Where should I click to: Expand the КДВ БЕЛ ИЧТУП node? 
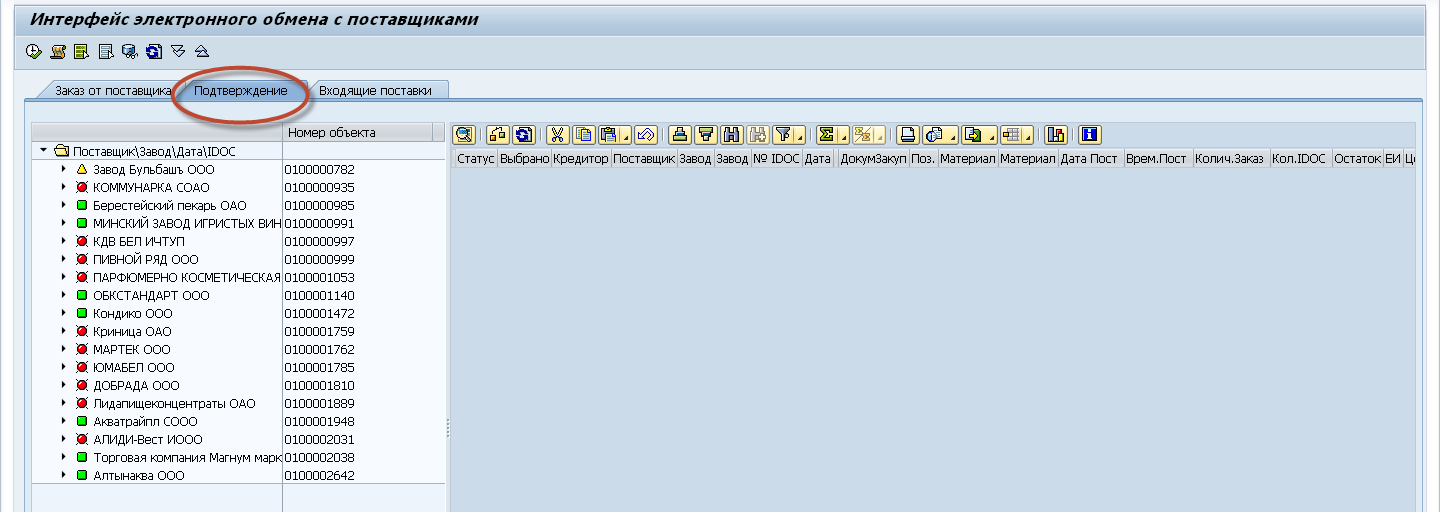(x=64, y=241)
